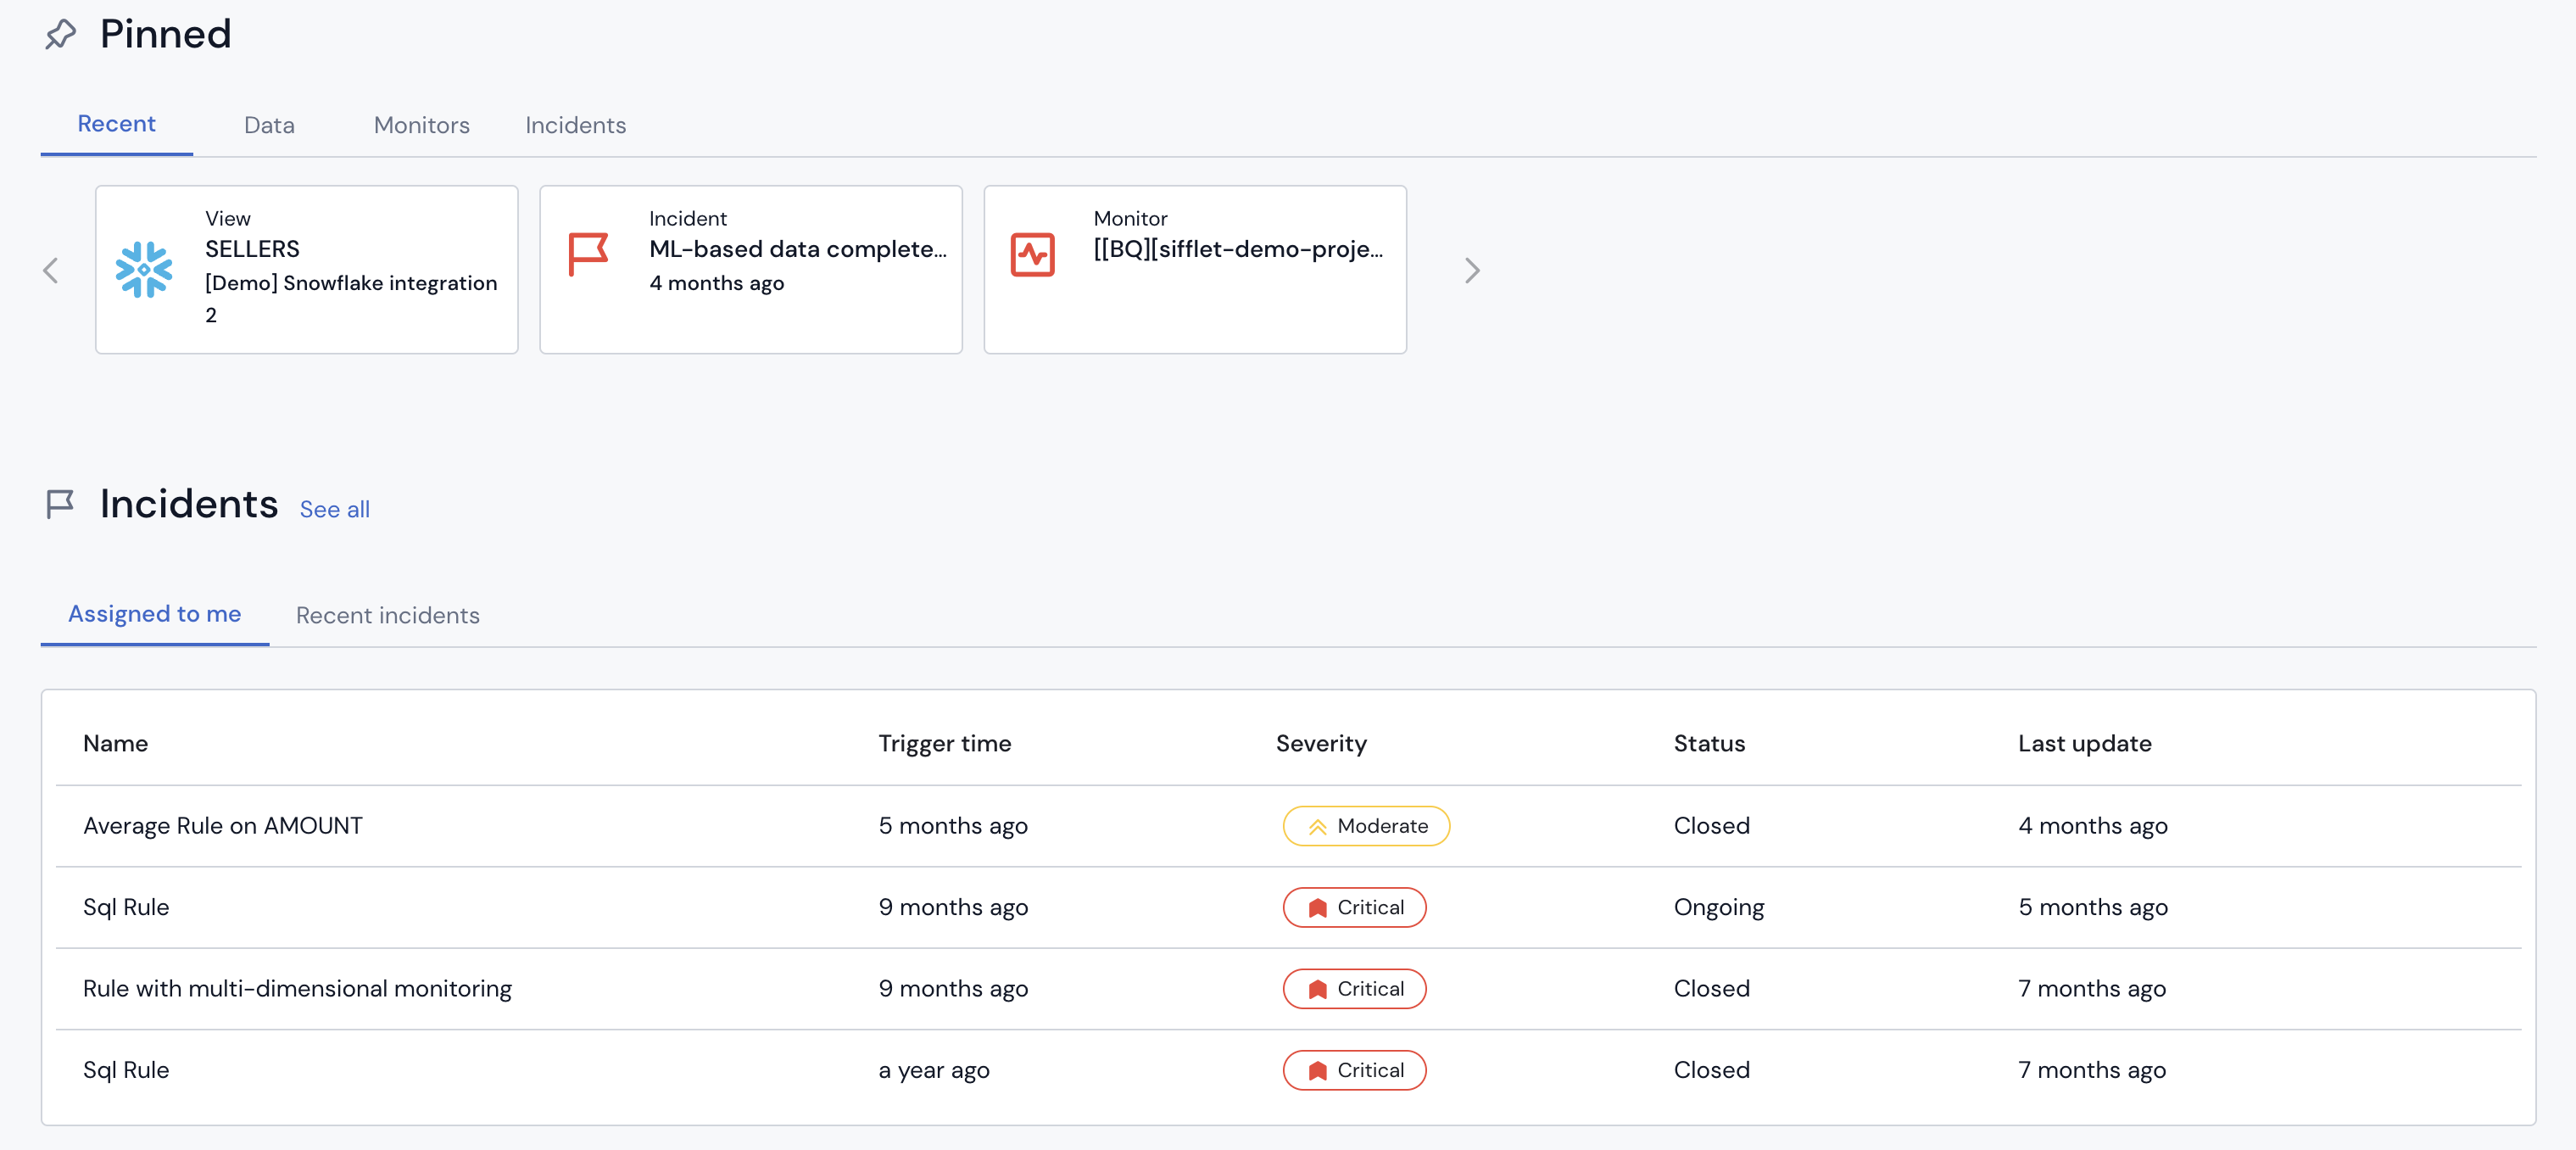
Task: Click the Snowflake logo on SELLERS card
Action: (x=143, y=269)
